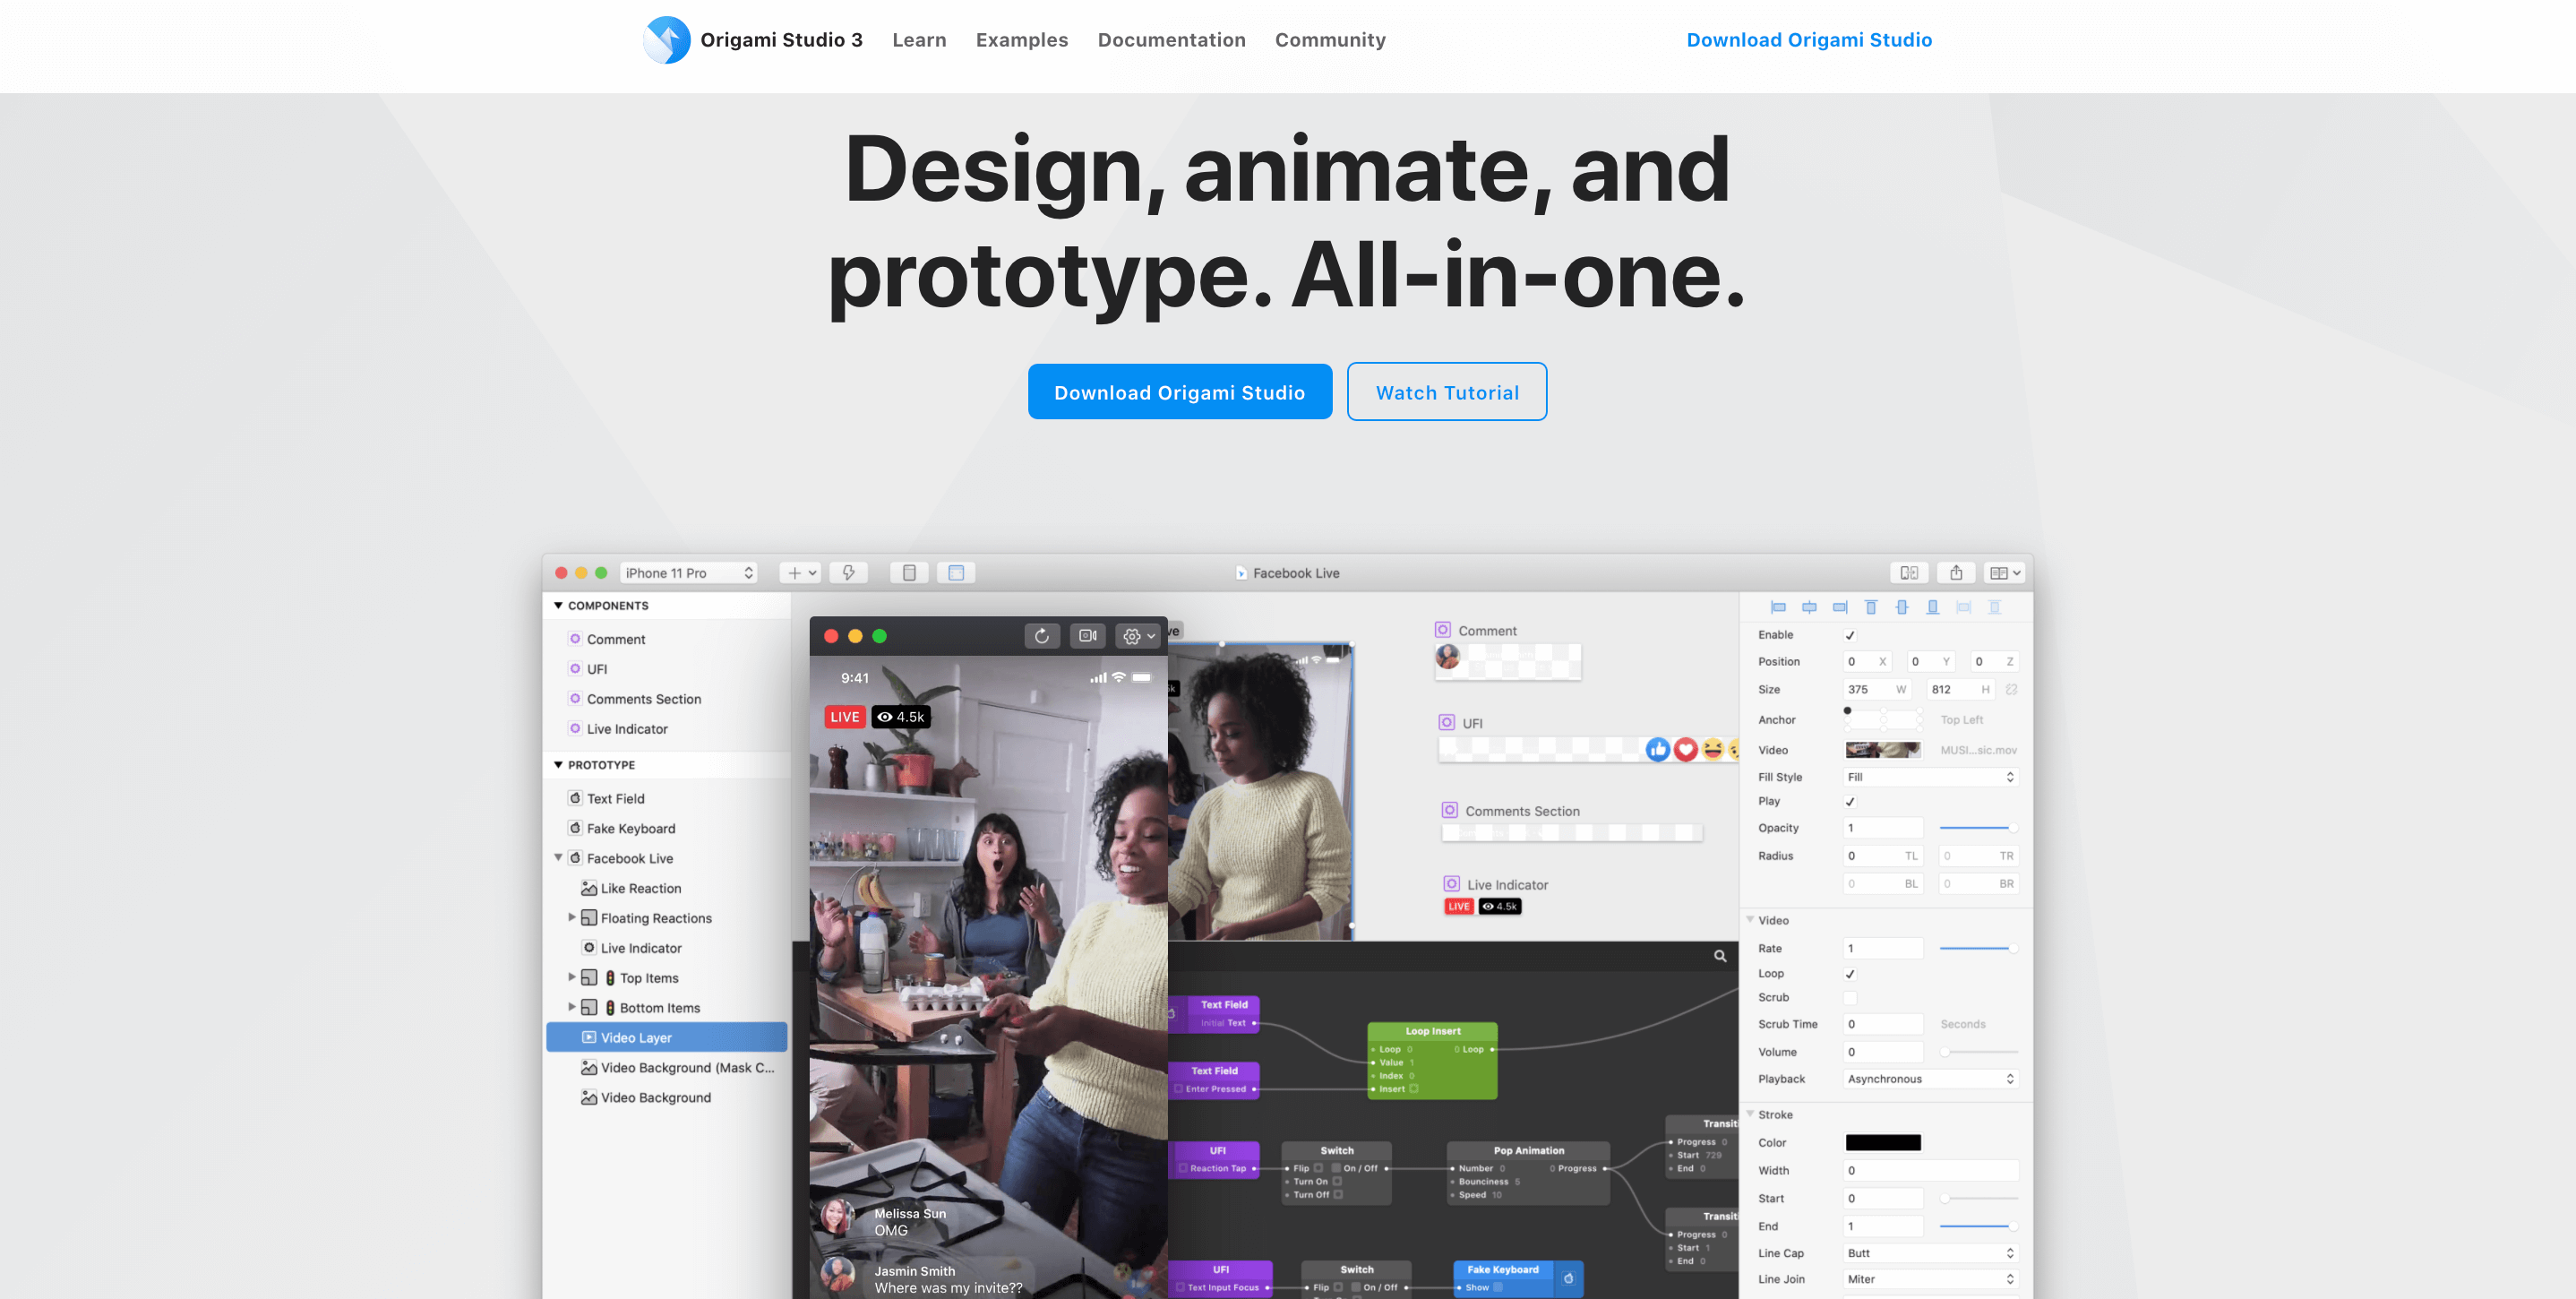Click the align left edges icon
Viewport: 2576px width, 1299px height.
1778,607
